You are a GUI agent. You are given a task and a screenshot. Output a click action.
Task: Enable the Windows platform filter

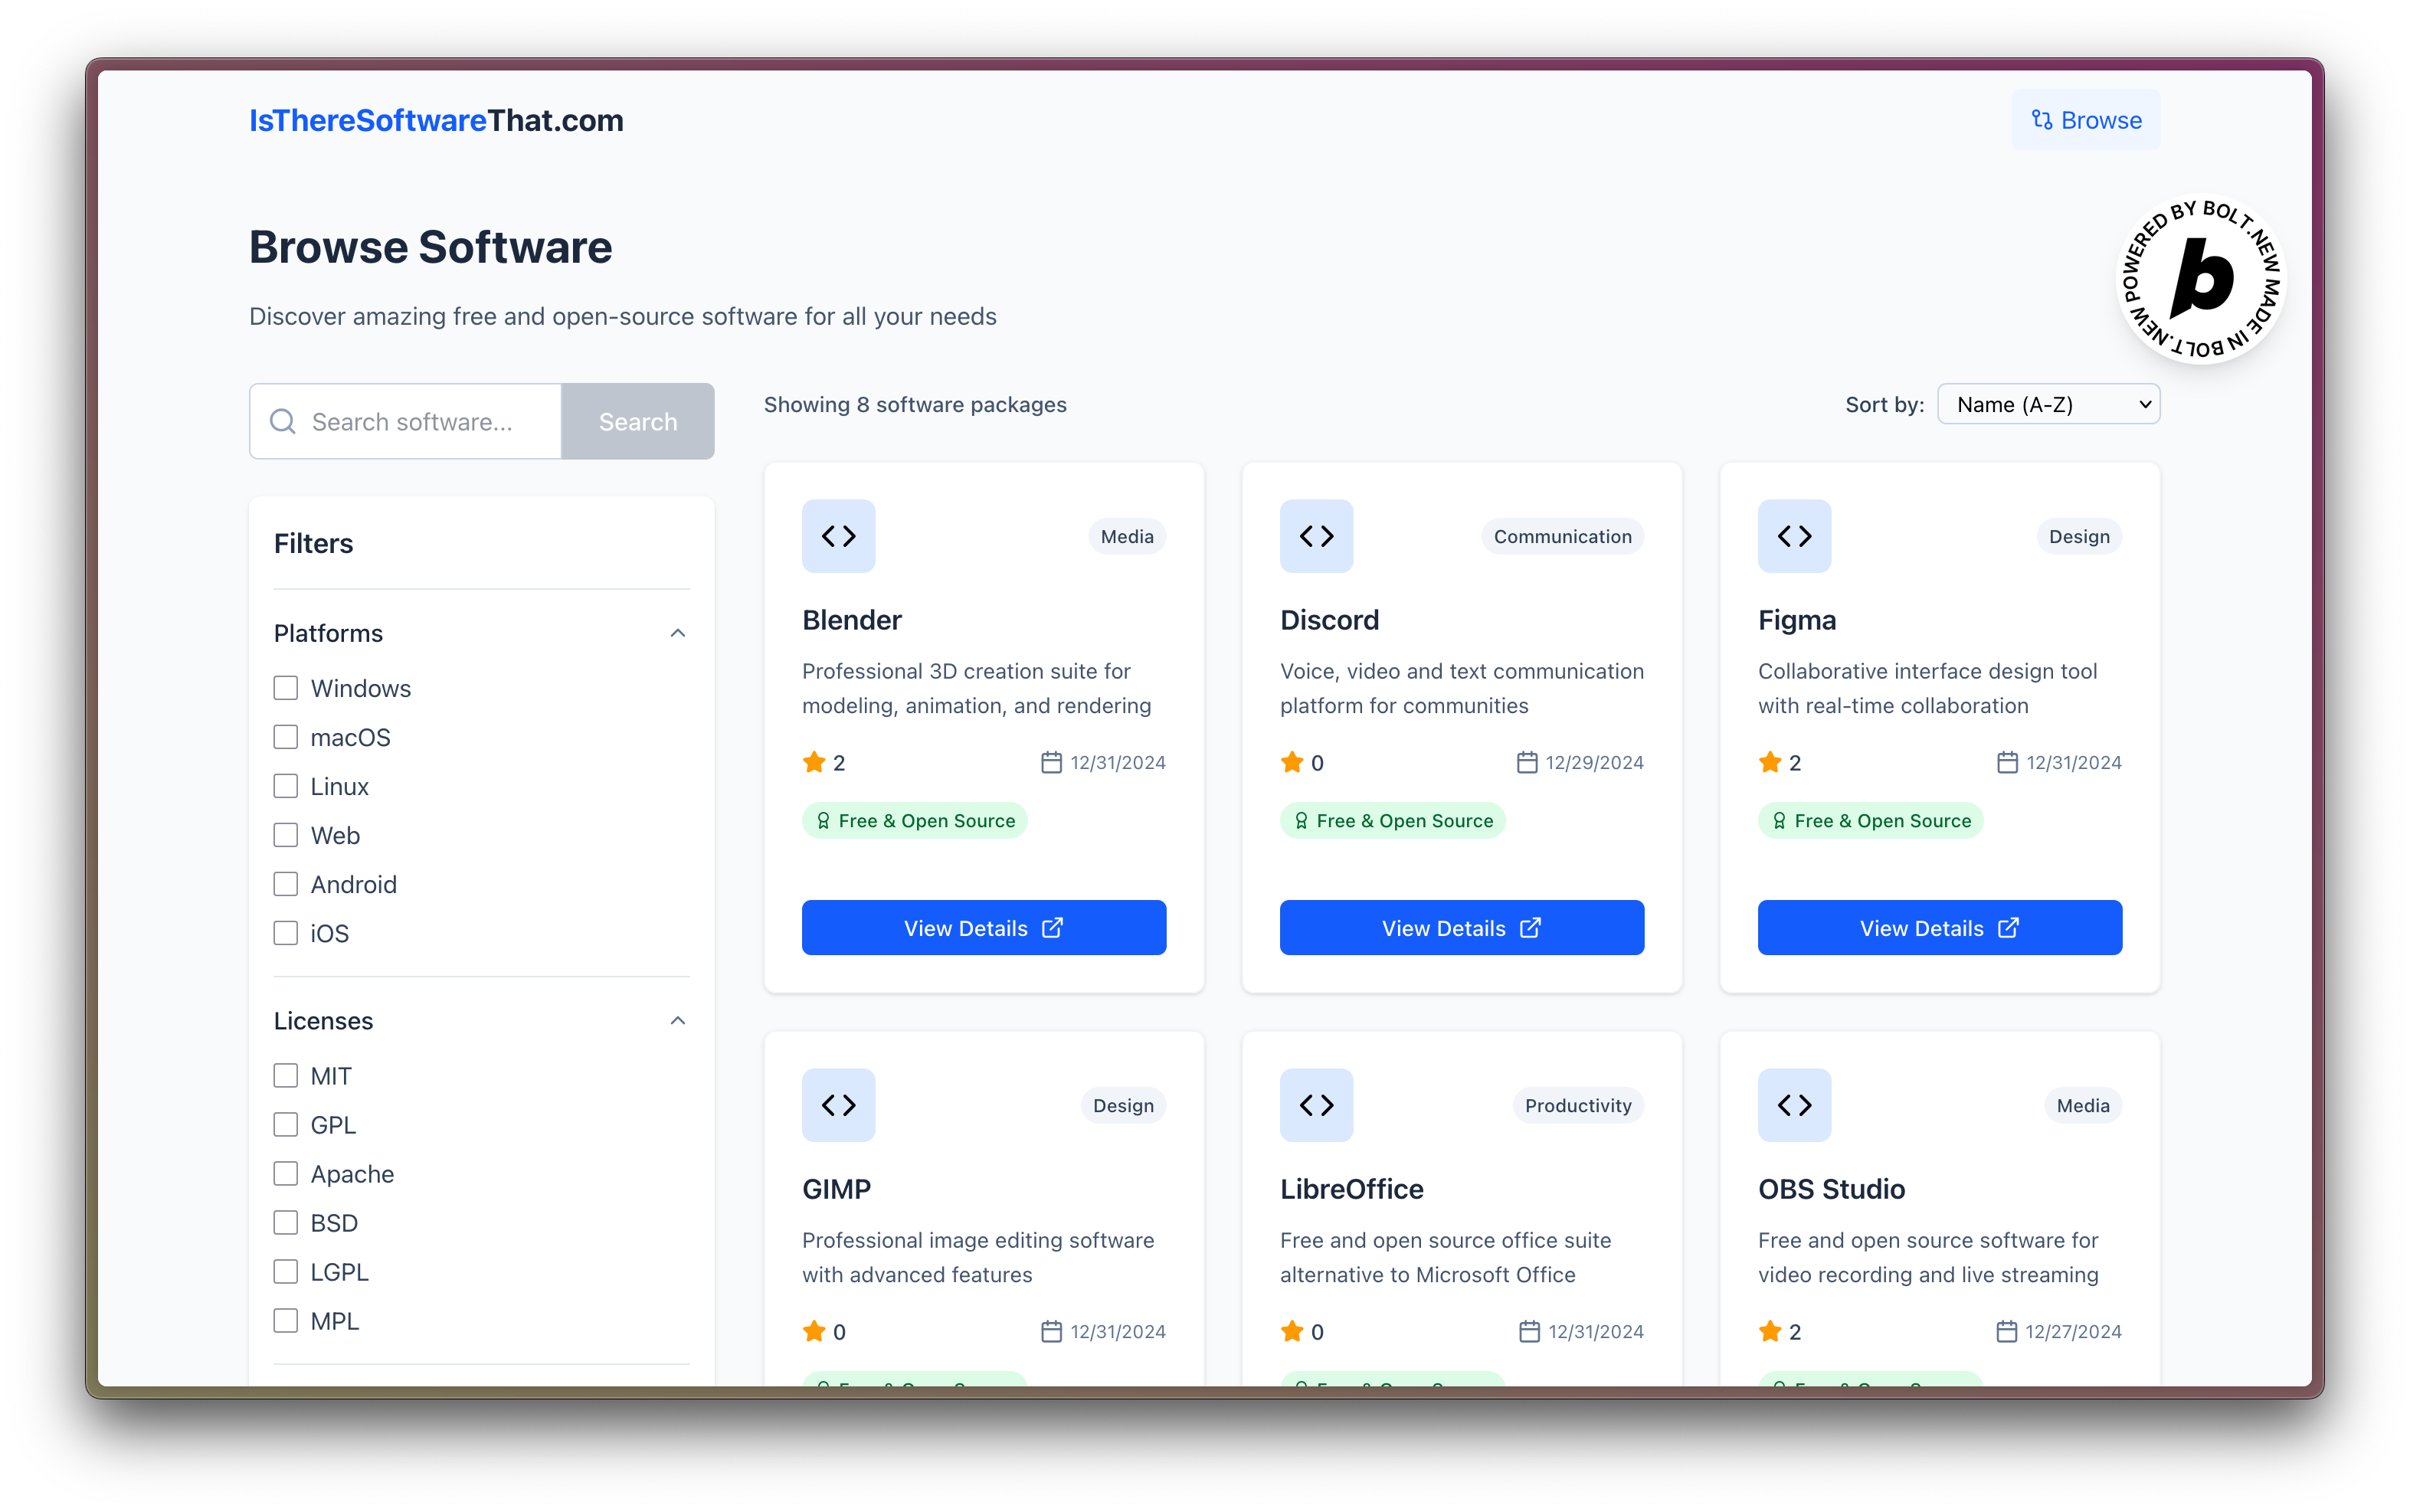pos(286,688)
